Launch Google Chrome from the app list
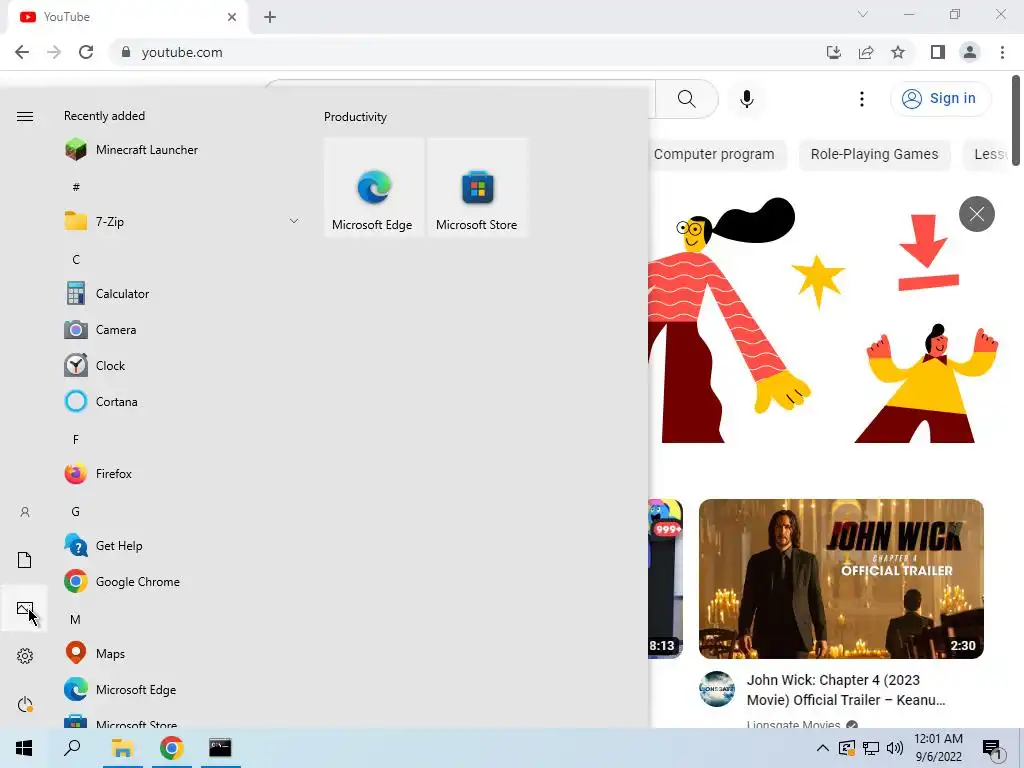The image size is (1024, 768). click(x=182, y=581)
